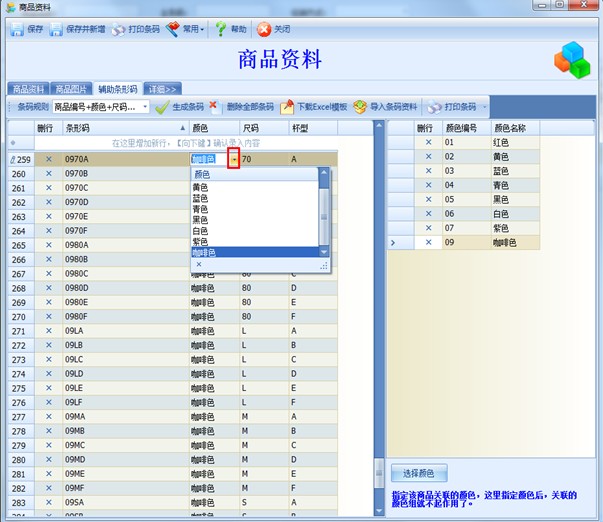The height and width of the screenshot is (522, 603).
Task: Click the red 关闭 close icon
Action: [264, 30]
